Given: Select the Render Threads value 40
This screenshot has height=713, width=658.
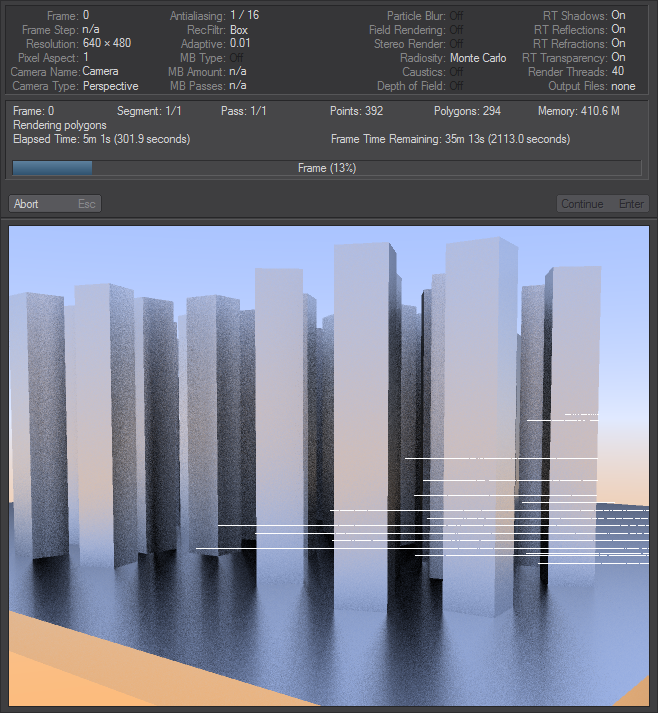Looking at the screenshot, I should coord(618,72).
